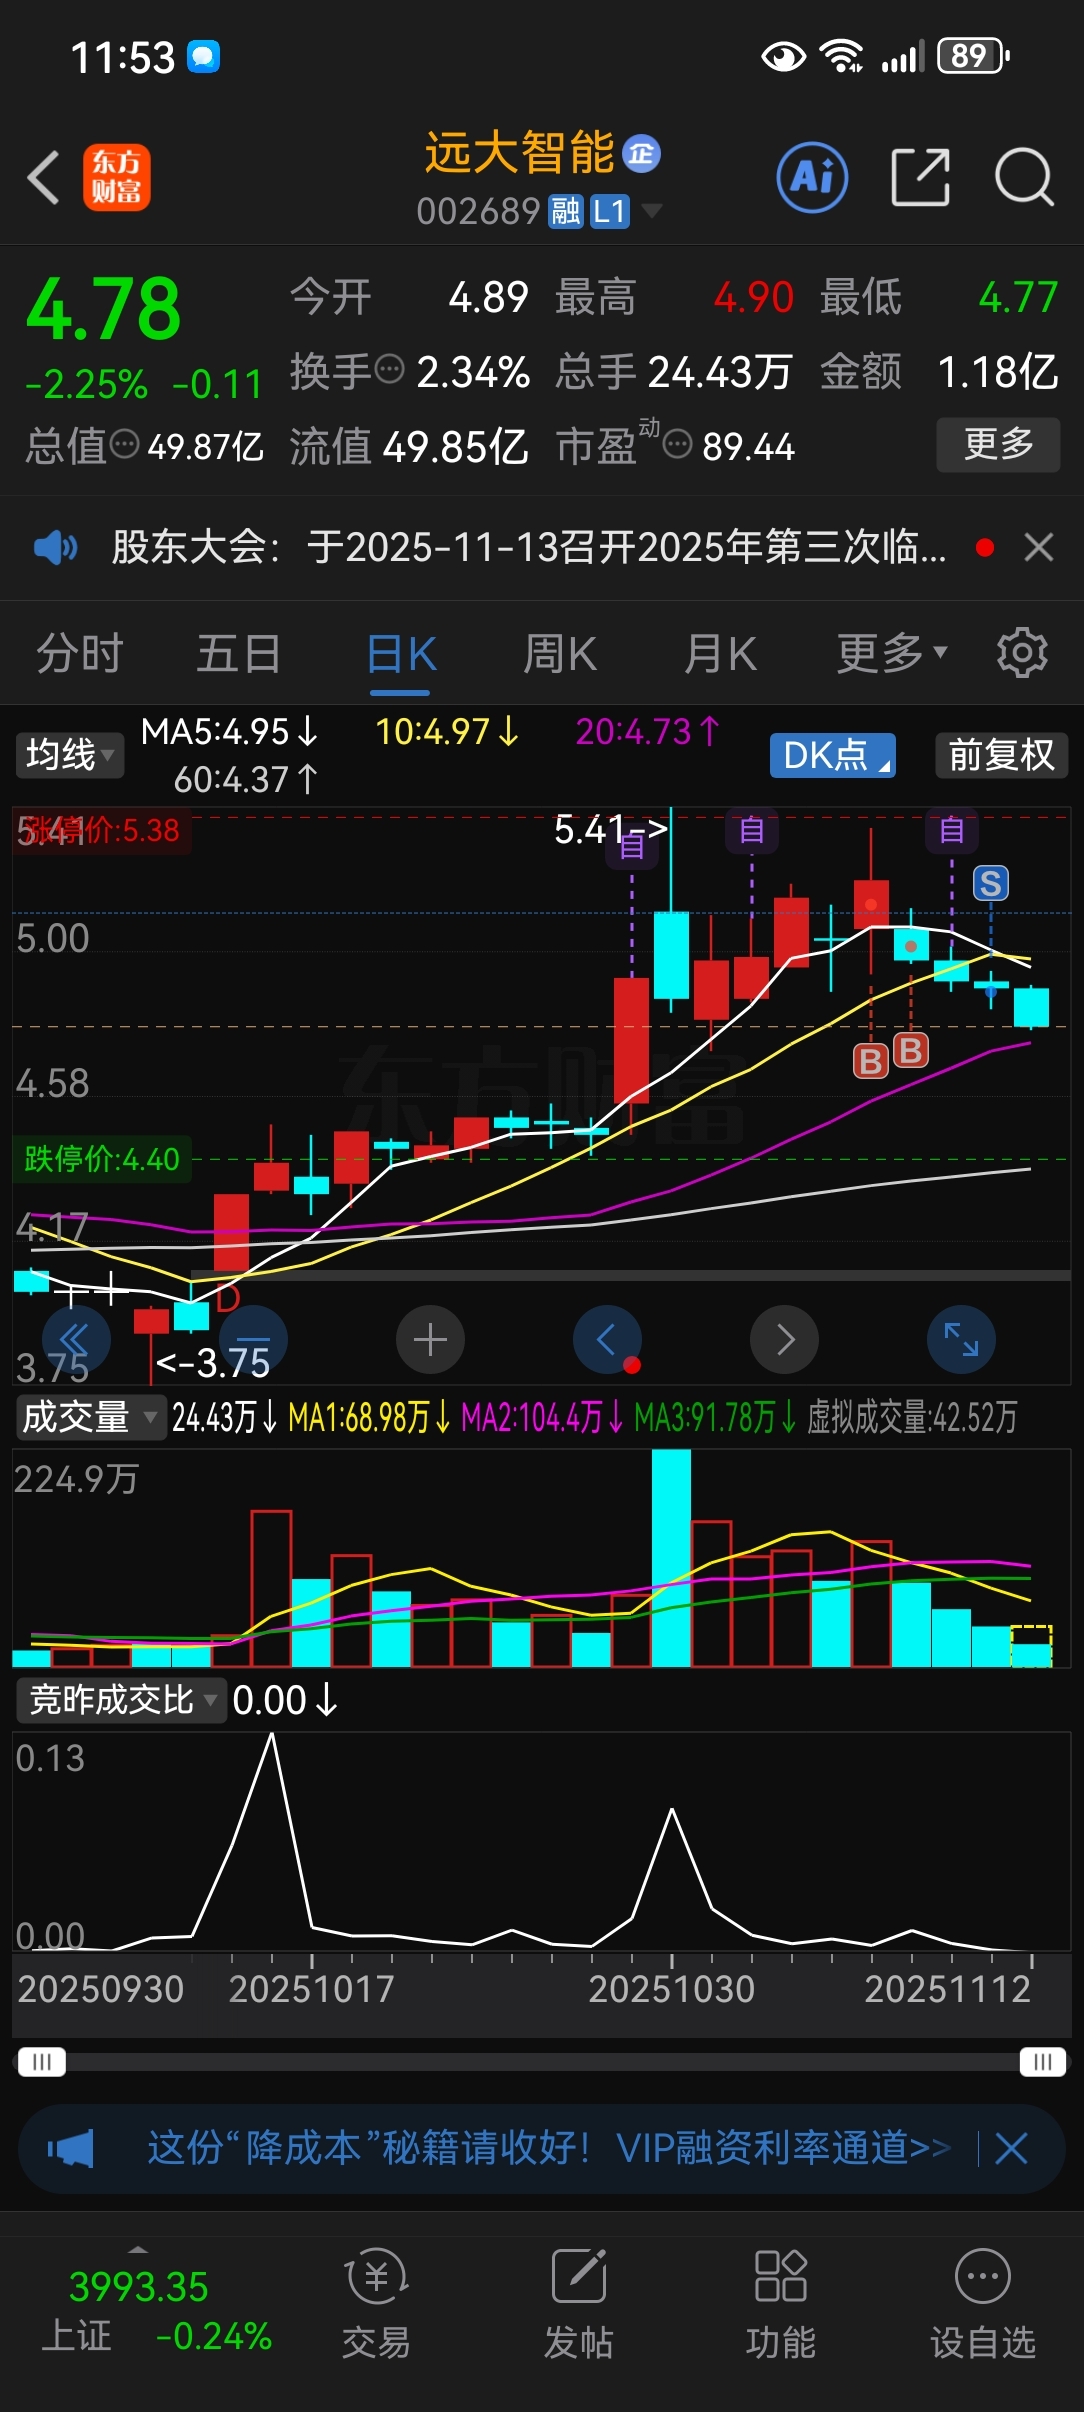1084x2412 pixels.
Task: Close the 降成本 promo banner
Action: pos(1011,2148)
